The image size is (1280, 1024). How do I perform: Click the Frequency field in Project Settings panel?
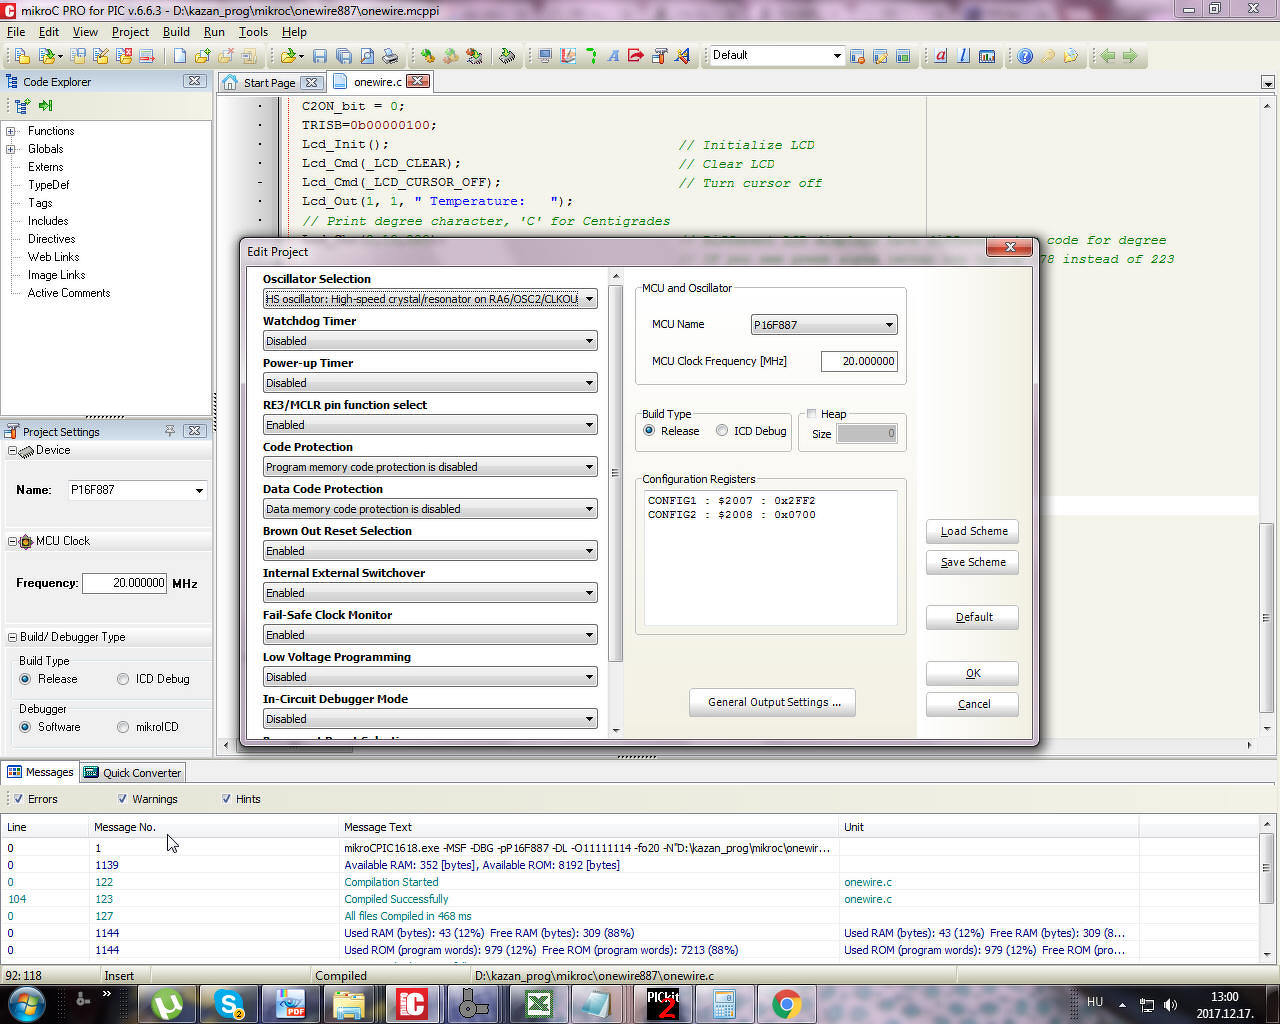pos(124,583)
